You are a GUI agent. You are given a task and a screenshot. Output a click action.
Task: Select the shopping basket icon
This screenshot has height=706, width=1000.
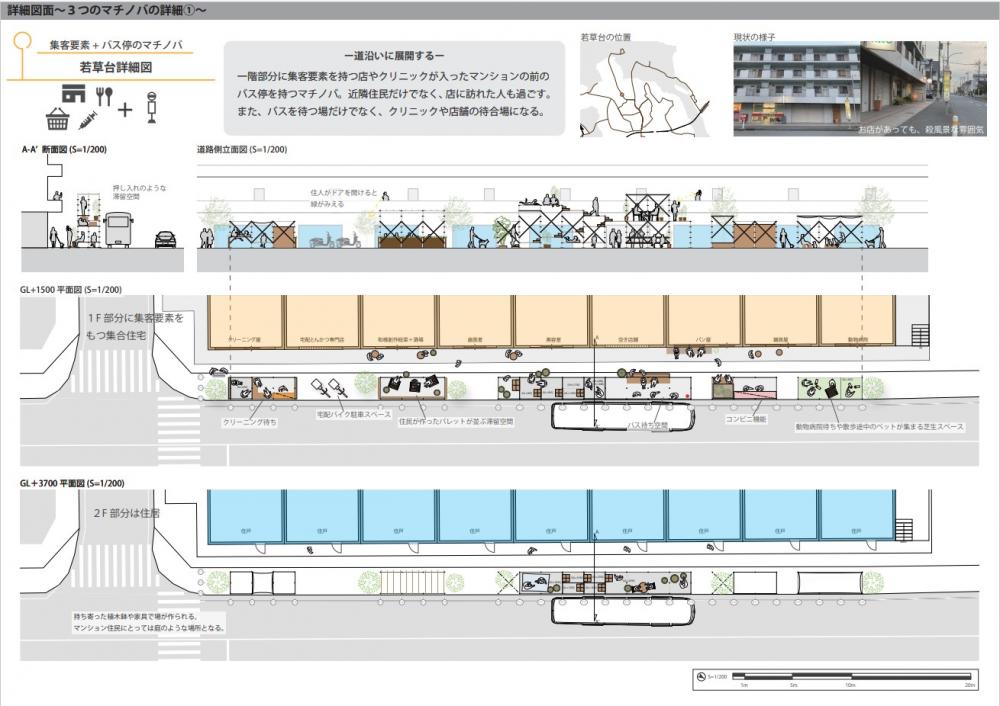point(57,121)
